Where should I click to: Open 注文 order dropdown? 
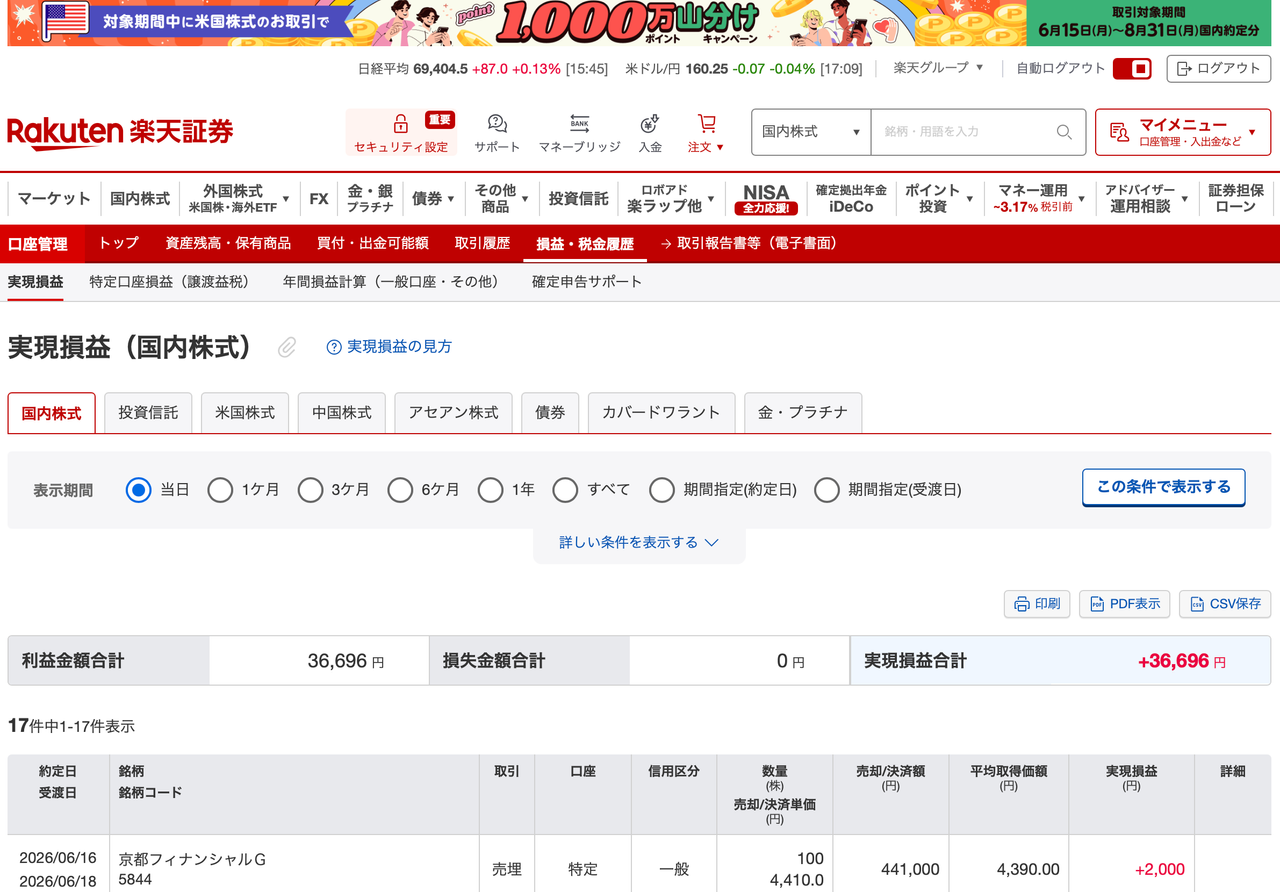(706, 147)
